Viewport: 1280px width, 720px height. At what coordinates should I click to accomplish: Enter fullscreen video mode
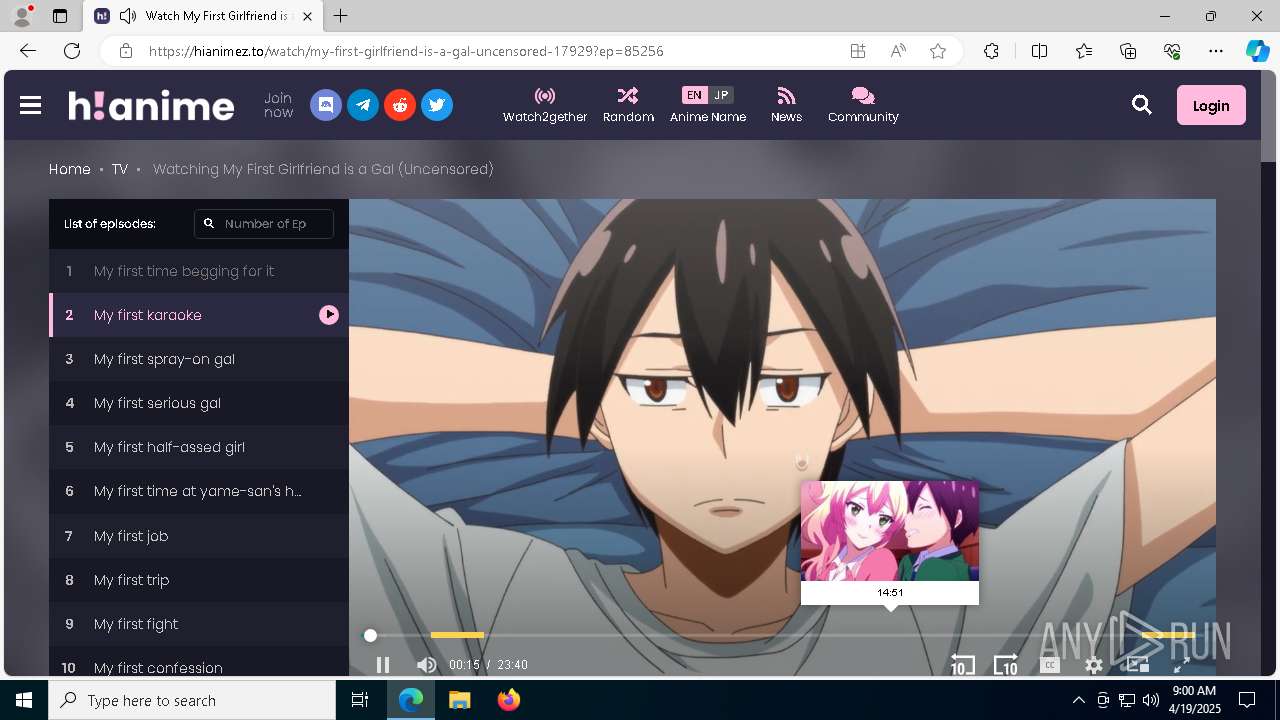pos(1181,665)
